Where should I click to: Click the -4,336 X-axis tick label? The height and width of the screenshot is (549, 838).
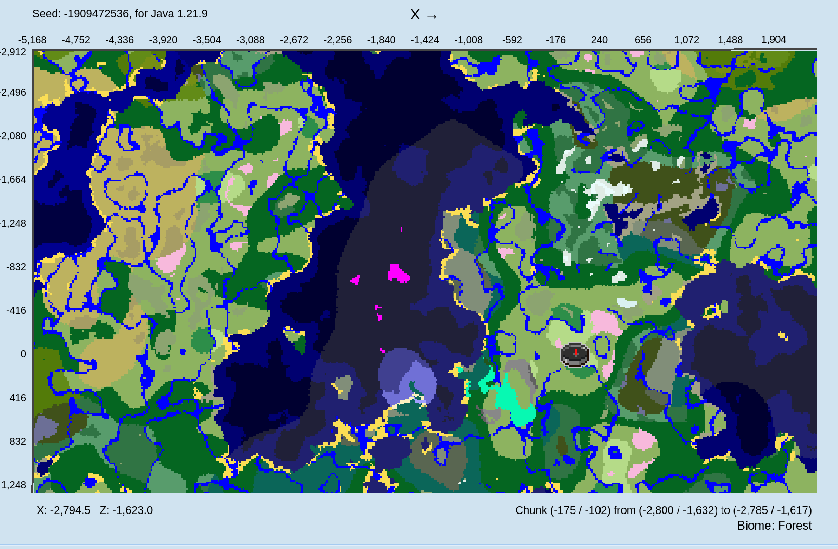120,40
